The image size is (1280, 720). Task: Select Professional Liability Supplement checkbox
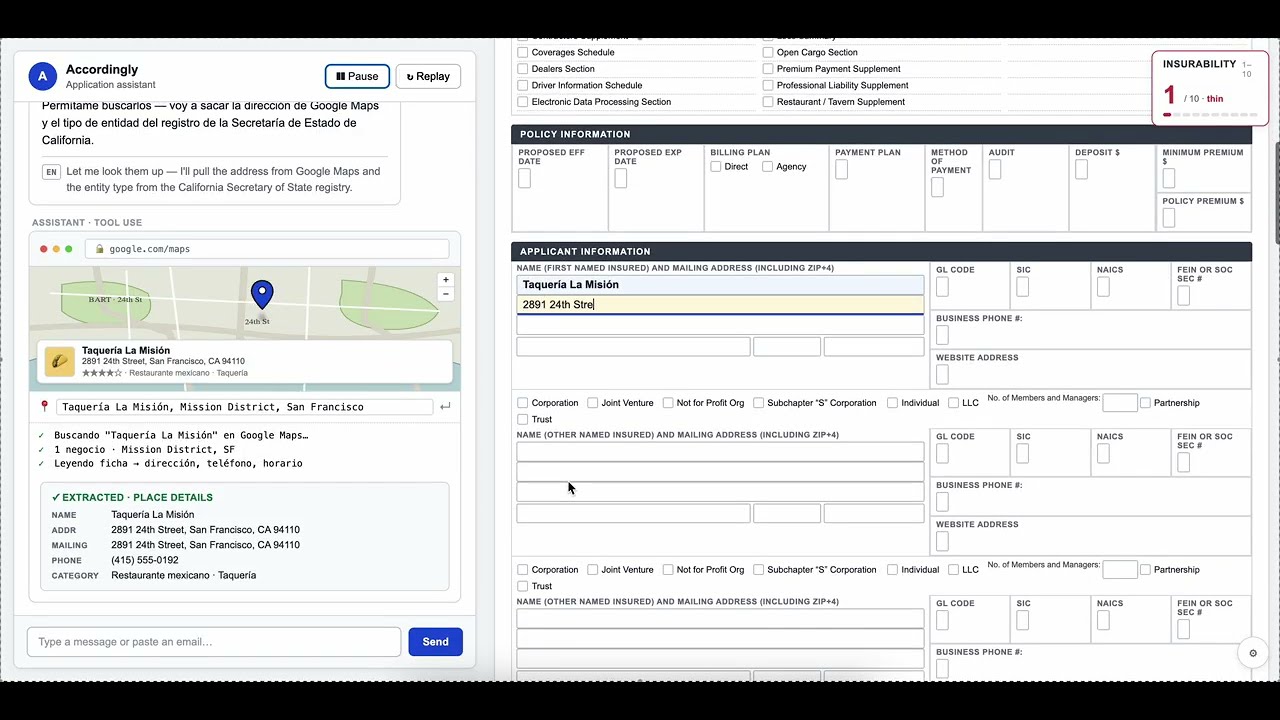(x=768, y=85)
